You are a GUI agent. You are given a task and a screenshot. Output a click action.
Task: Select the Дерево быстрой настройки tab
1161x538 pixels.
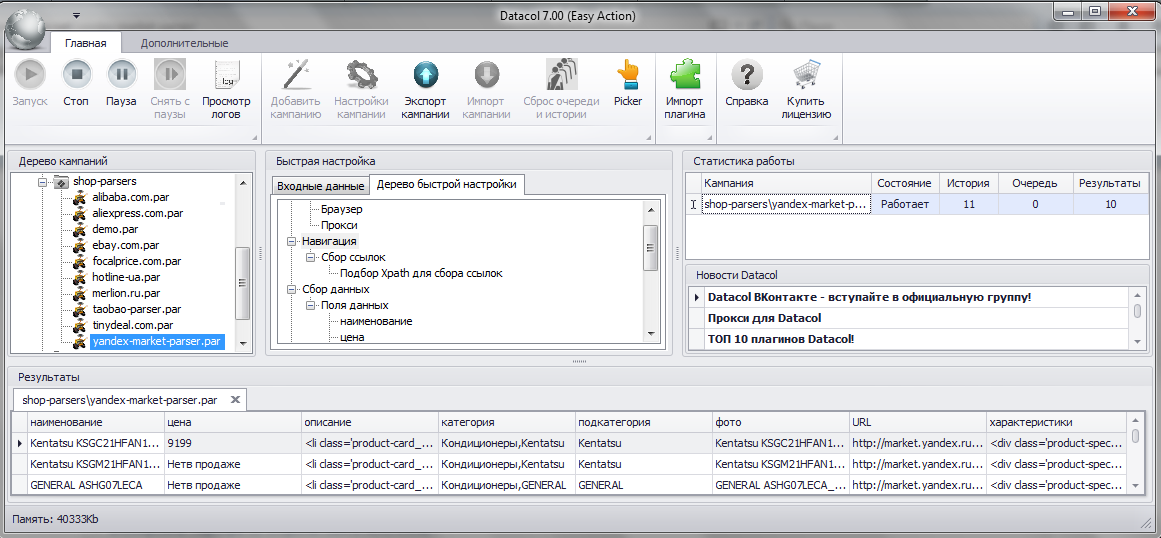(446, 184)
